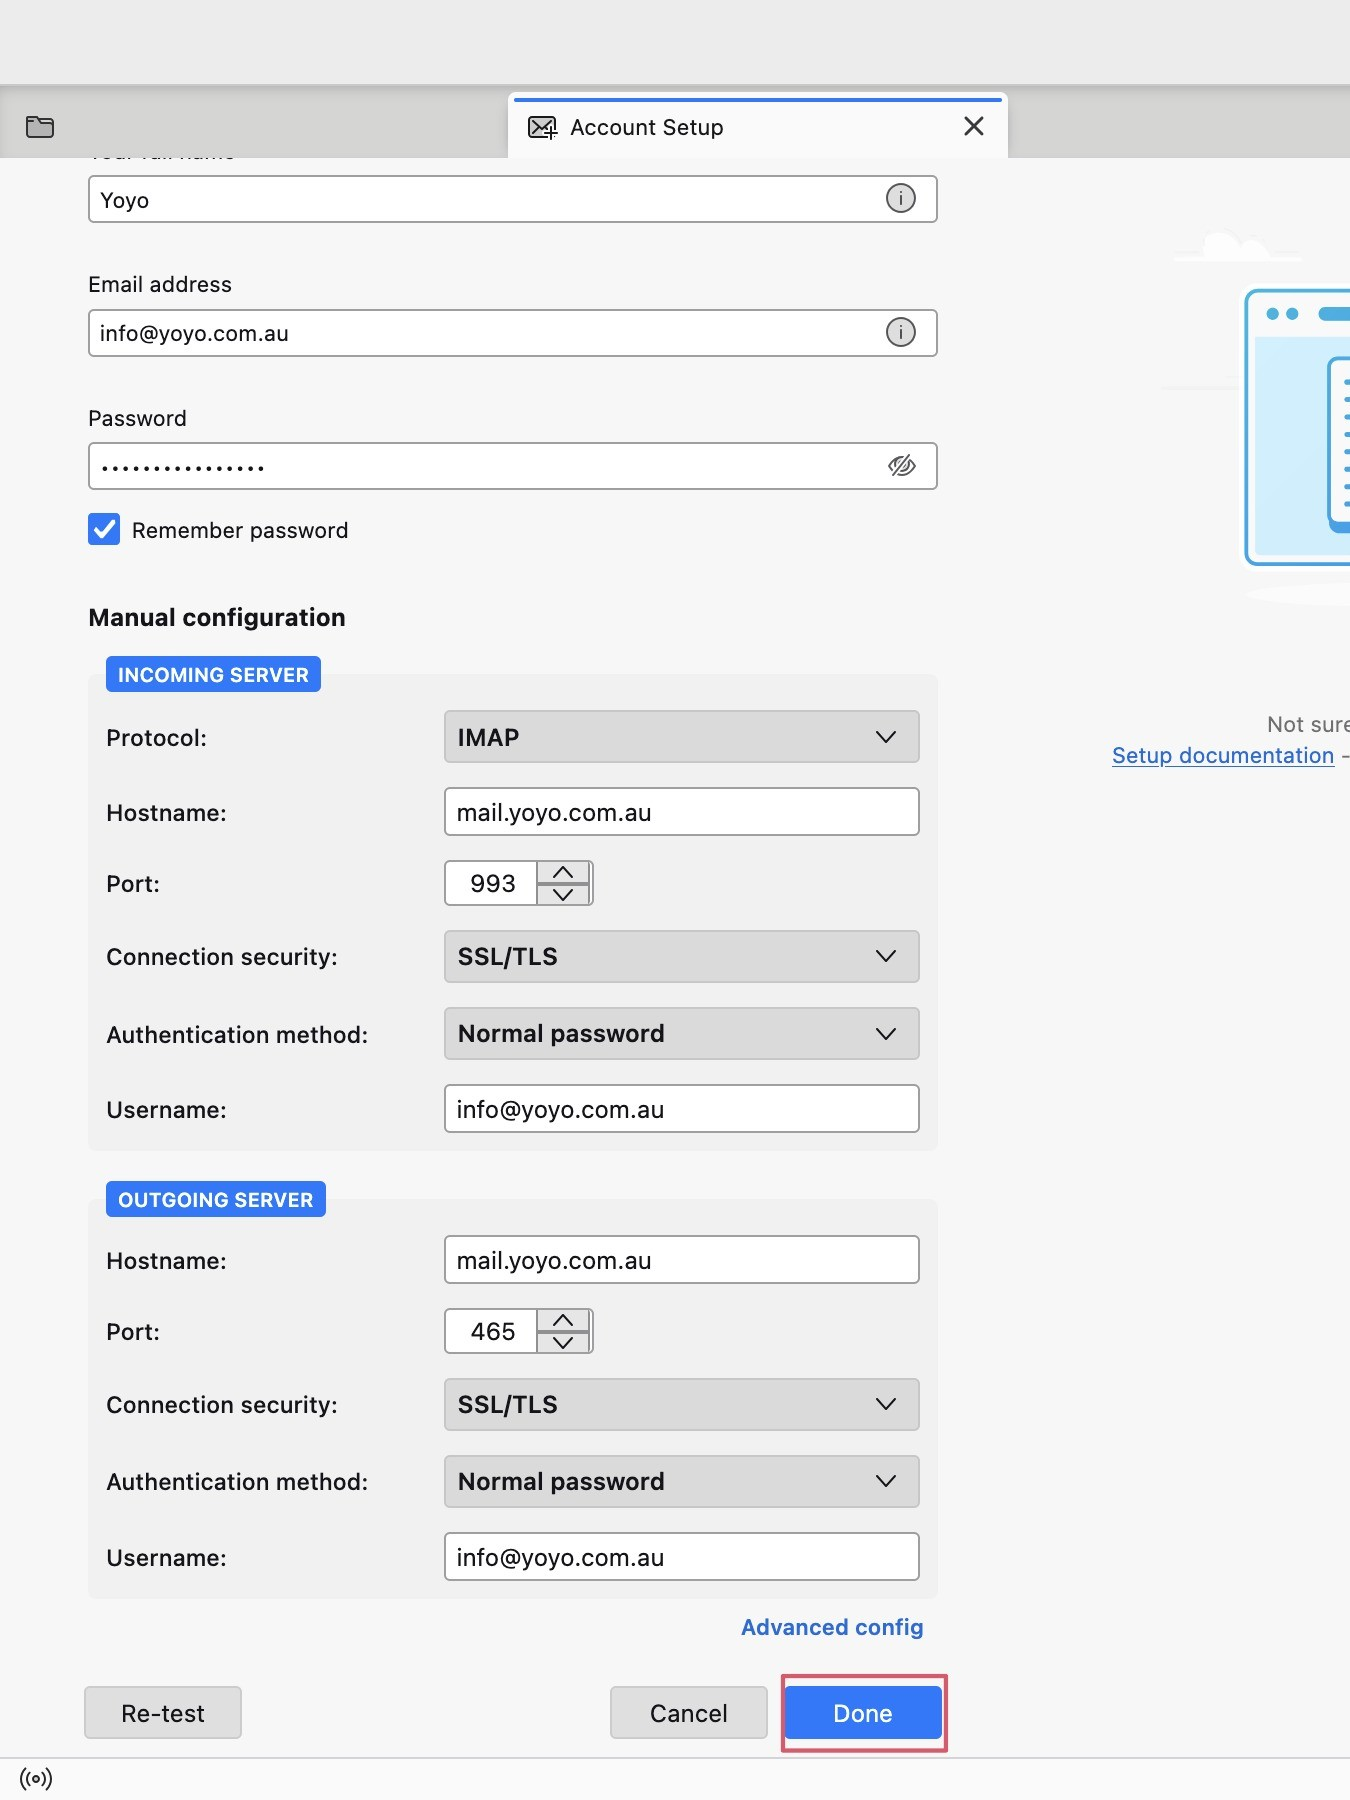
Task: Click the Cancel button
Action: click(689, 1713)
